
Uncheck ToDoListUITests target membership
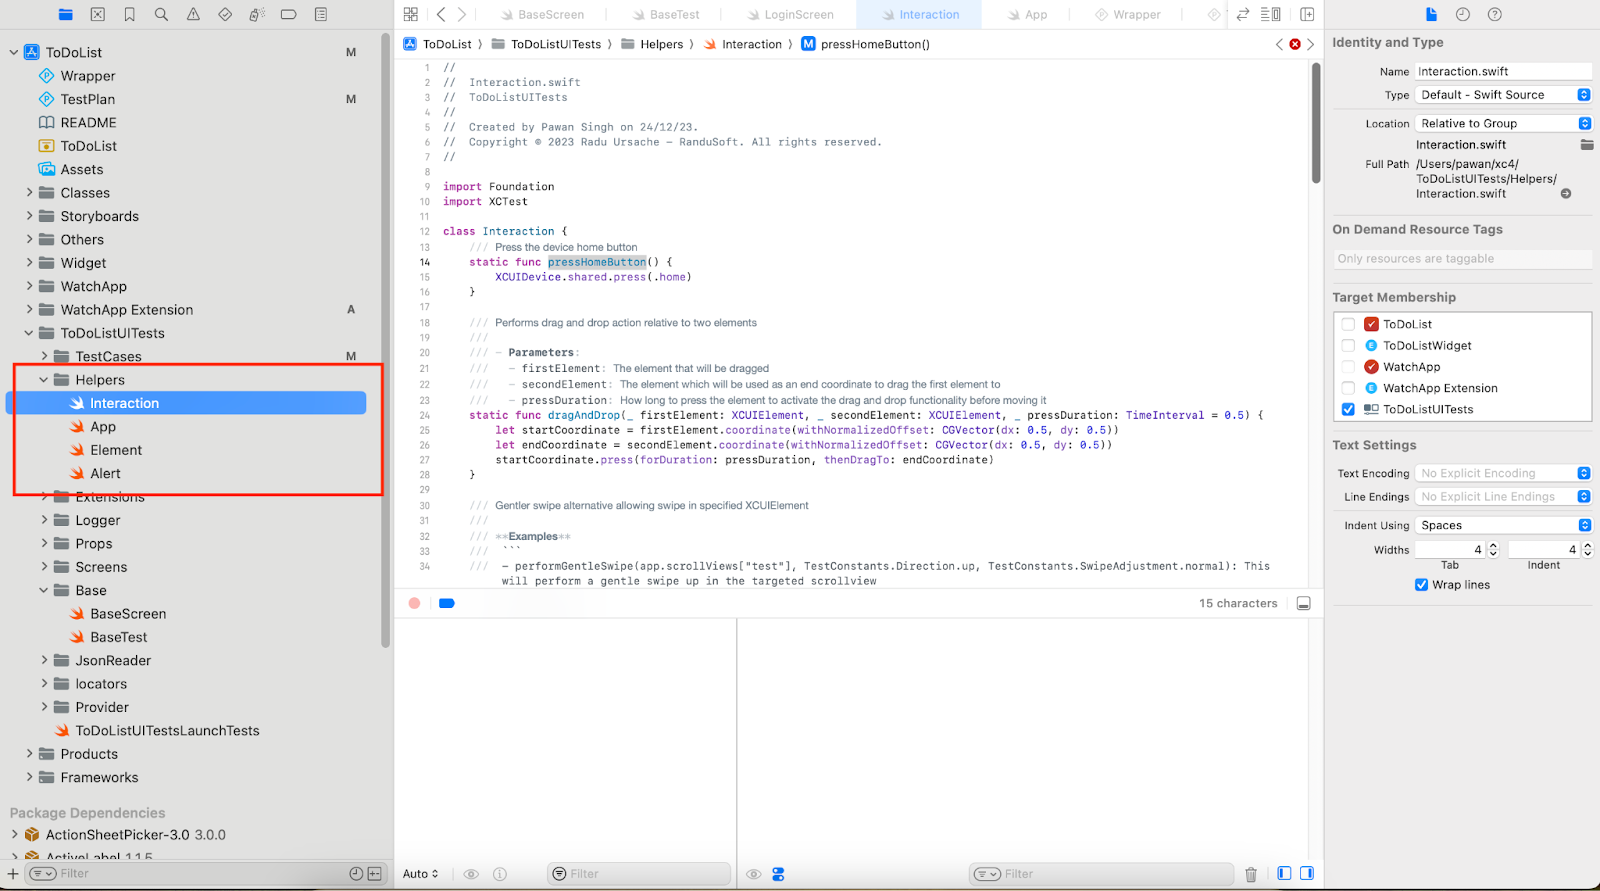[1348, 409]
